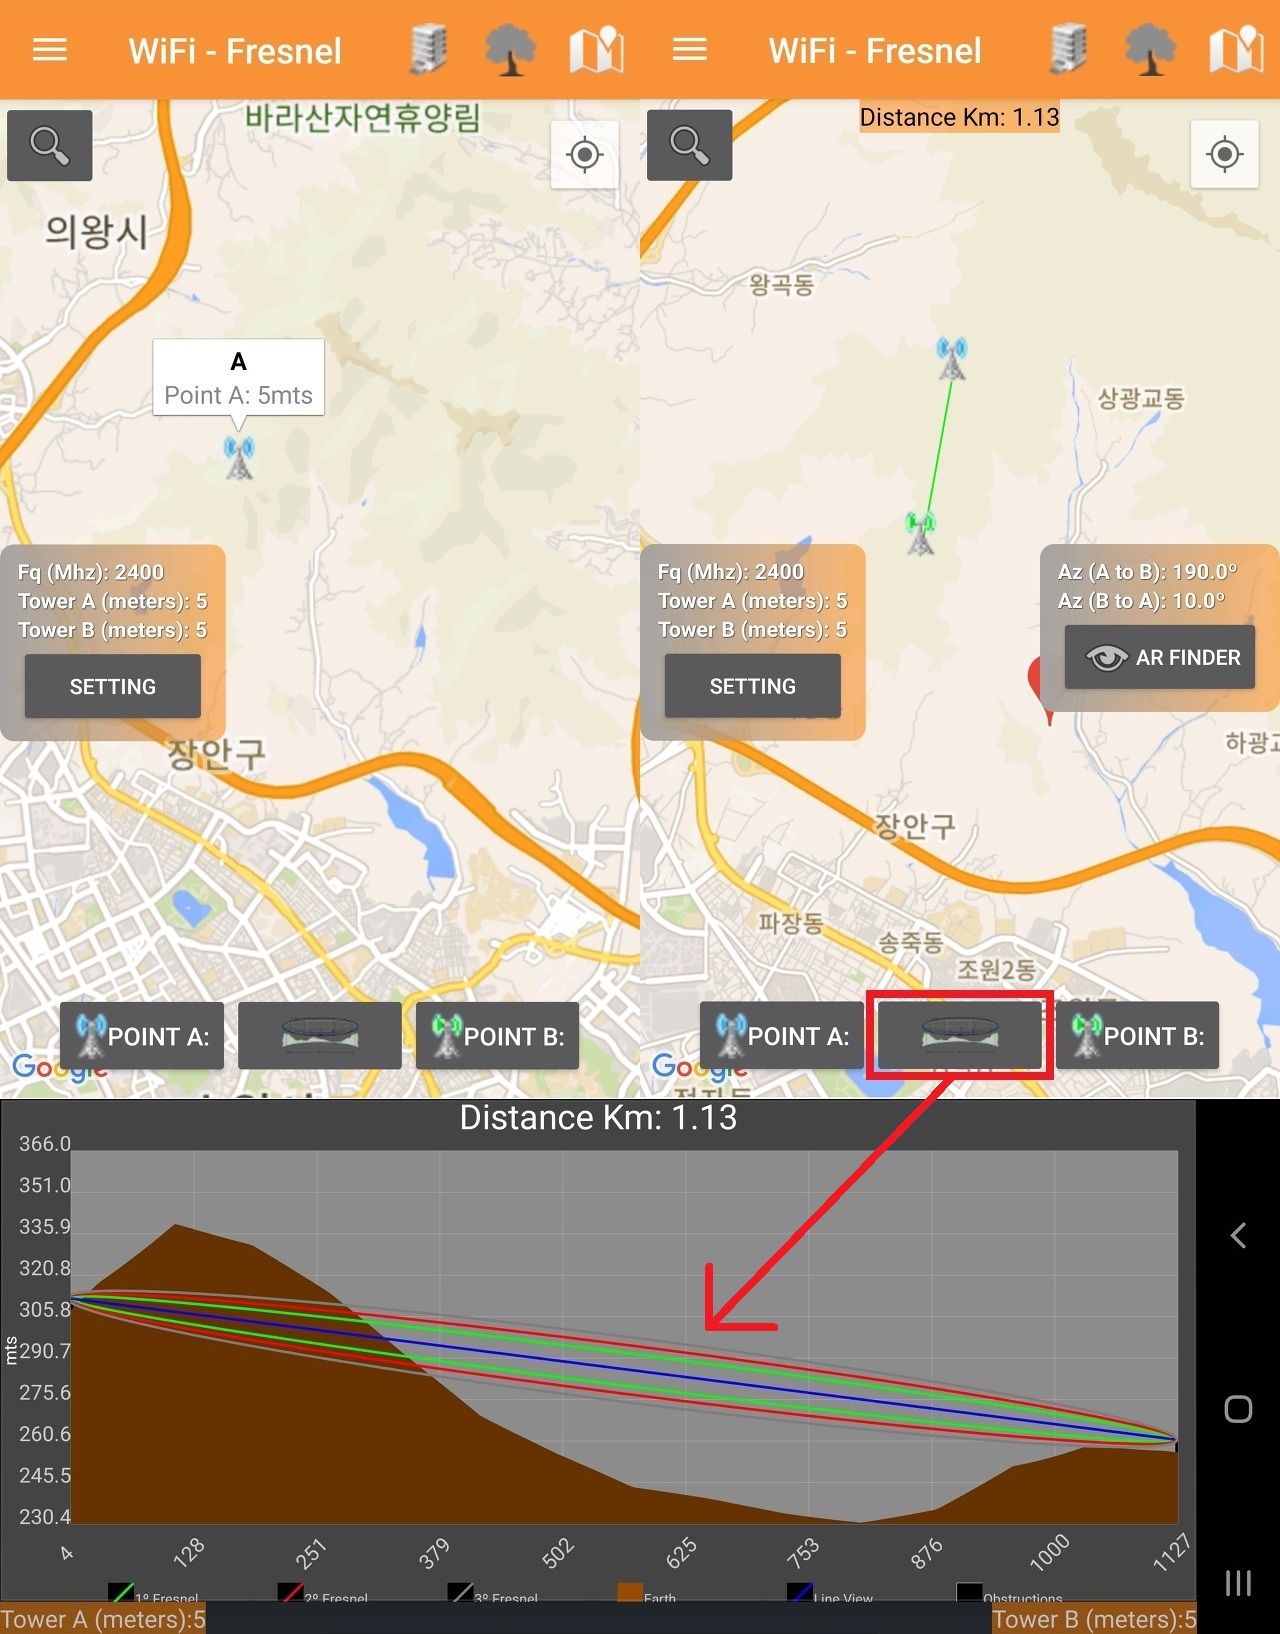Image resolution: width=1280 pixels, height=1634 pixels.
Task: Tap the Earth legend swatch
Action: point(630,1593)
